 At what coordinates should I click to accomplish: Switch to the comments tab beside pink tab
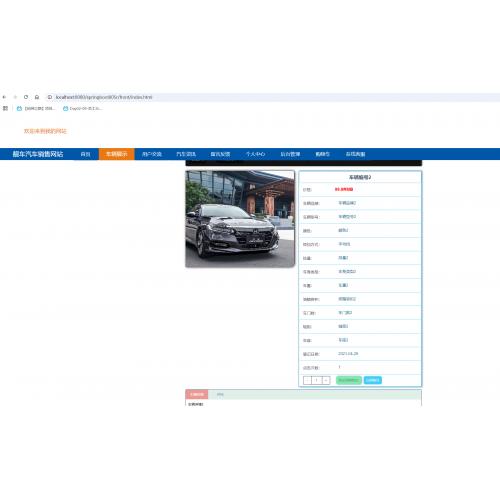coord(220,394)
